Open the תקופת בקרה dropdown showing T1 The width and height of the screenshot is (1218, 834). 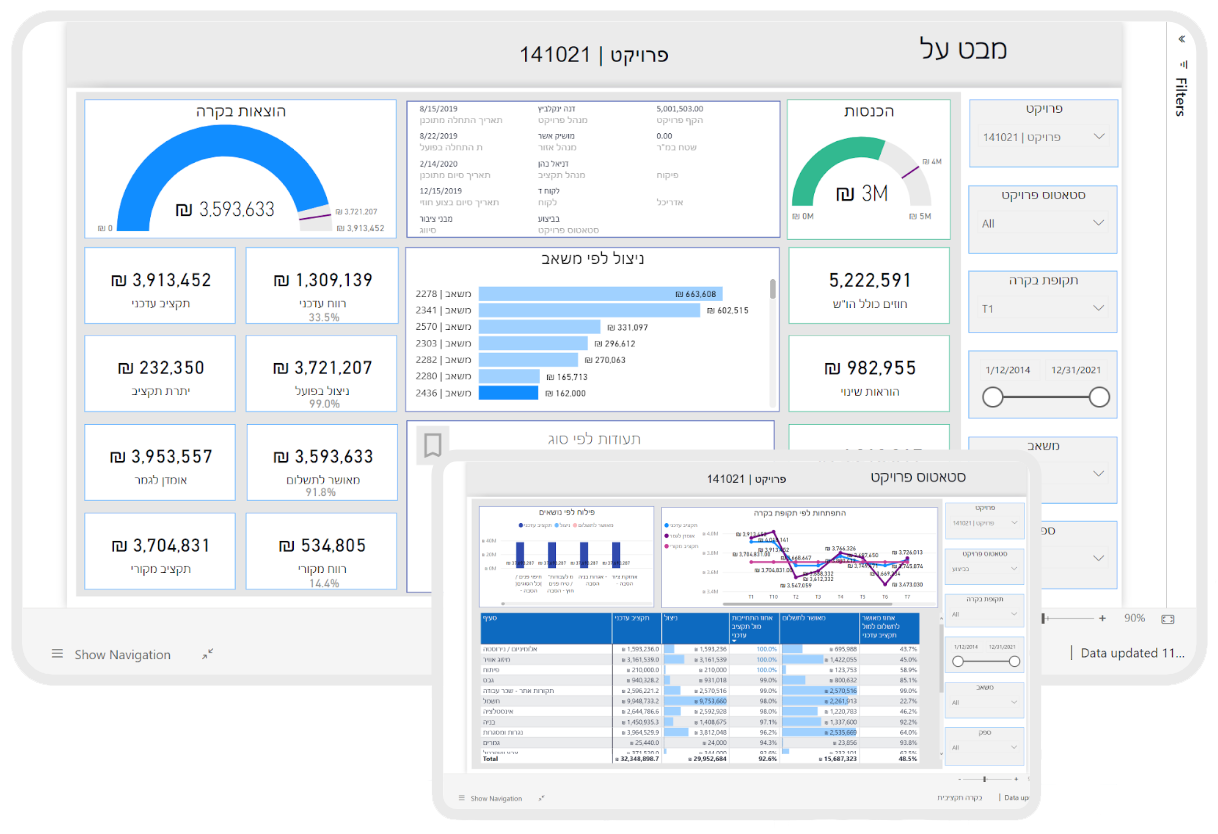pyautogui.click(x=1043, y=309)
